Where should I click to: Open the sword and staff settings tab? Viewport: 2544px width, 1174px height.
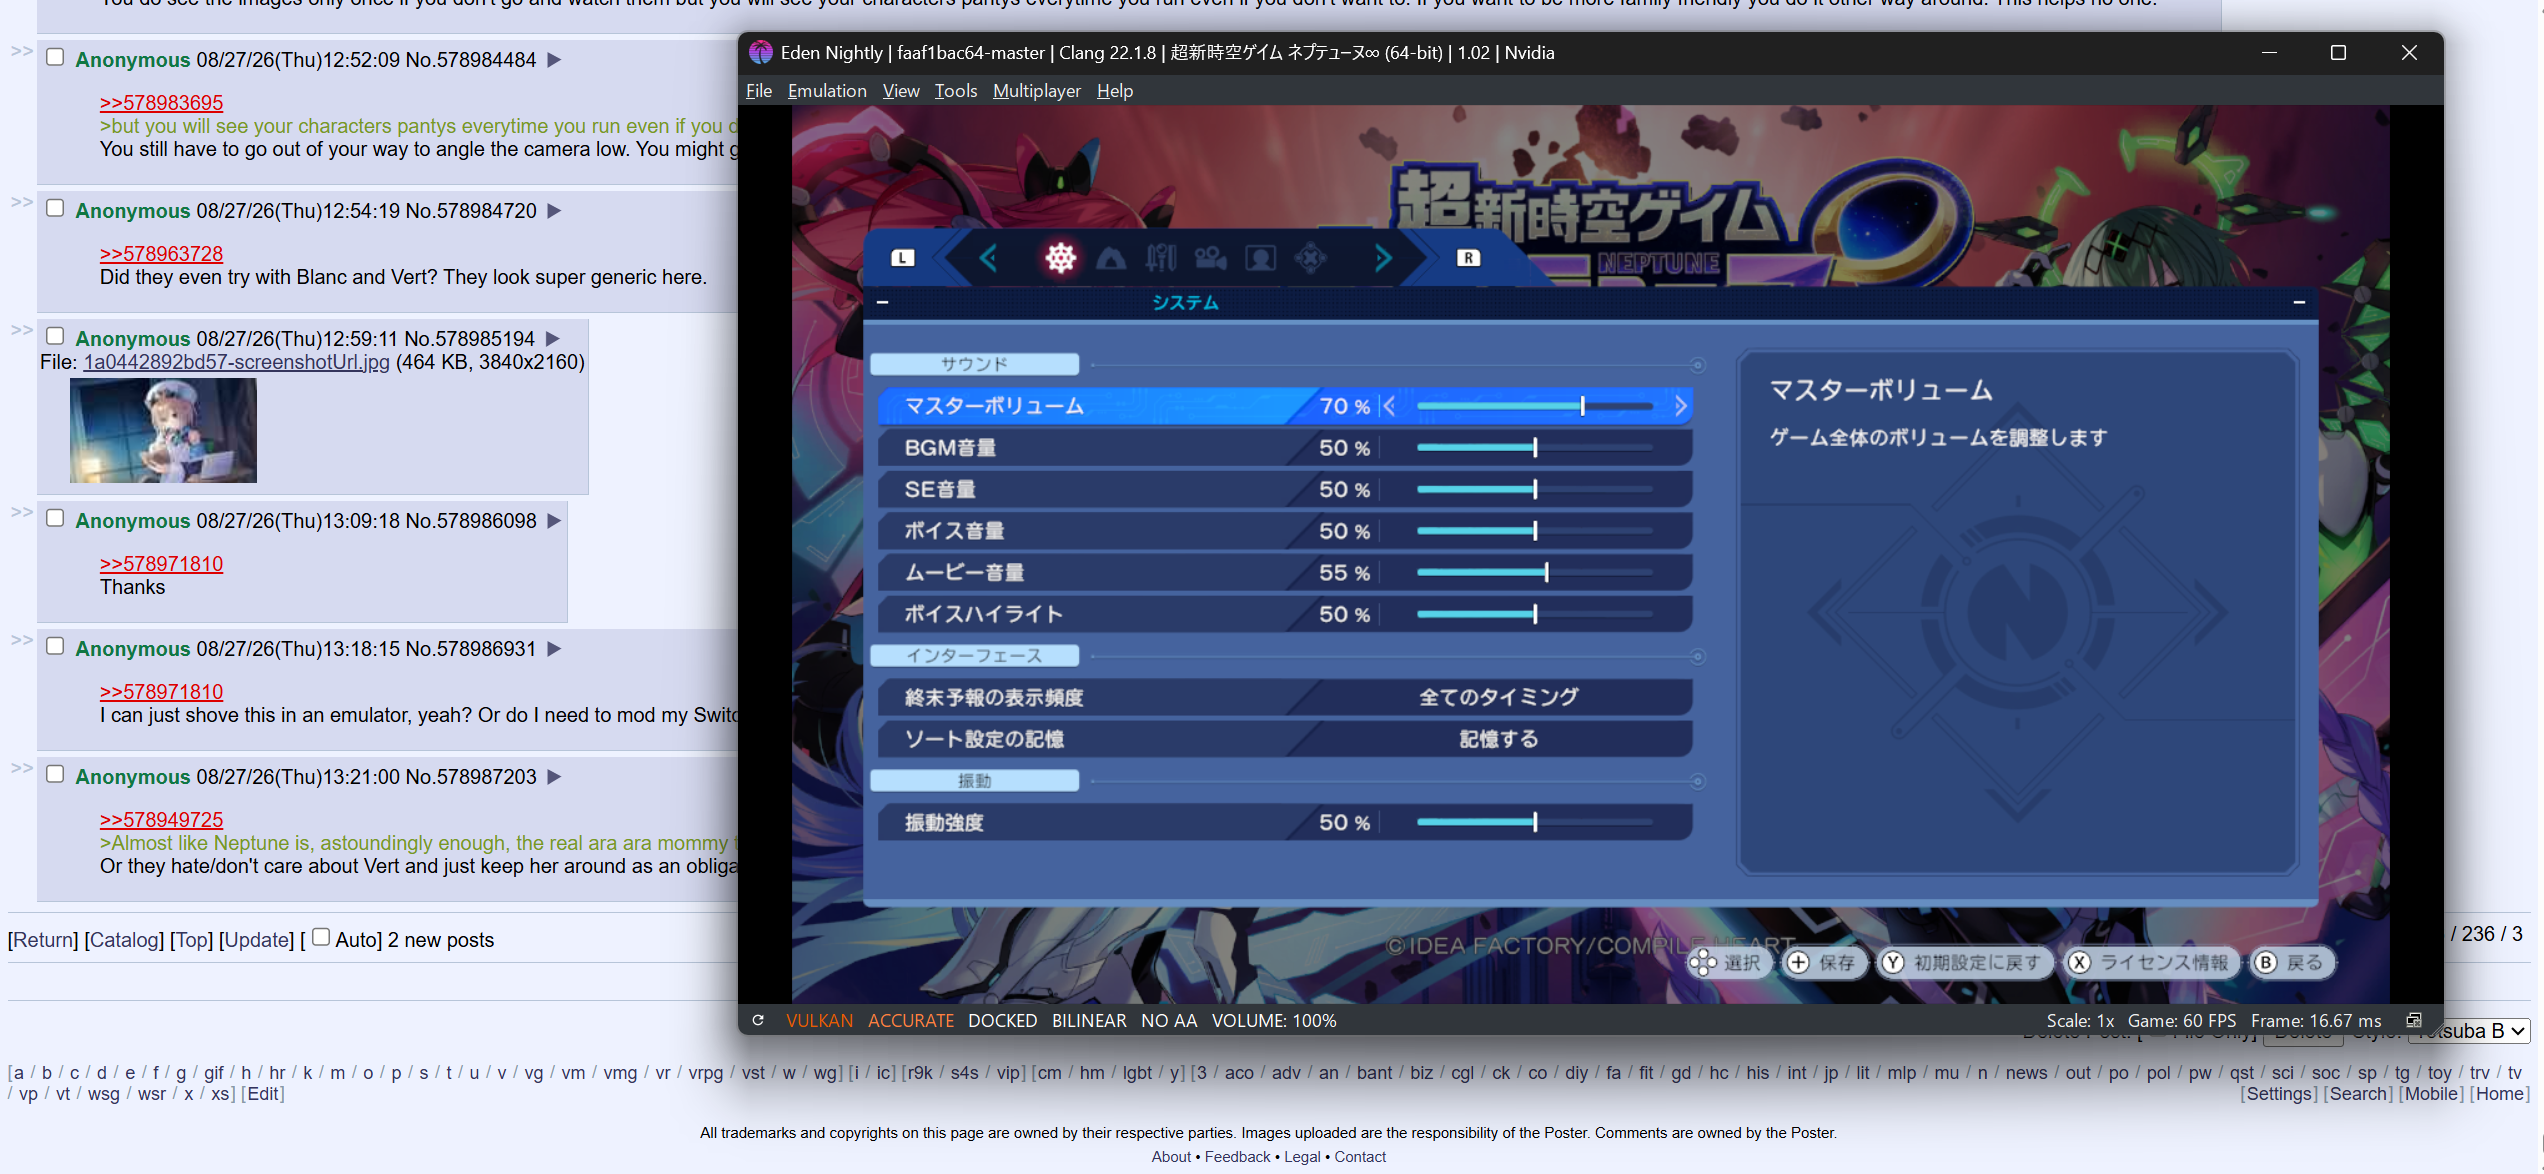coord(1161,259)
